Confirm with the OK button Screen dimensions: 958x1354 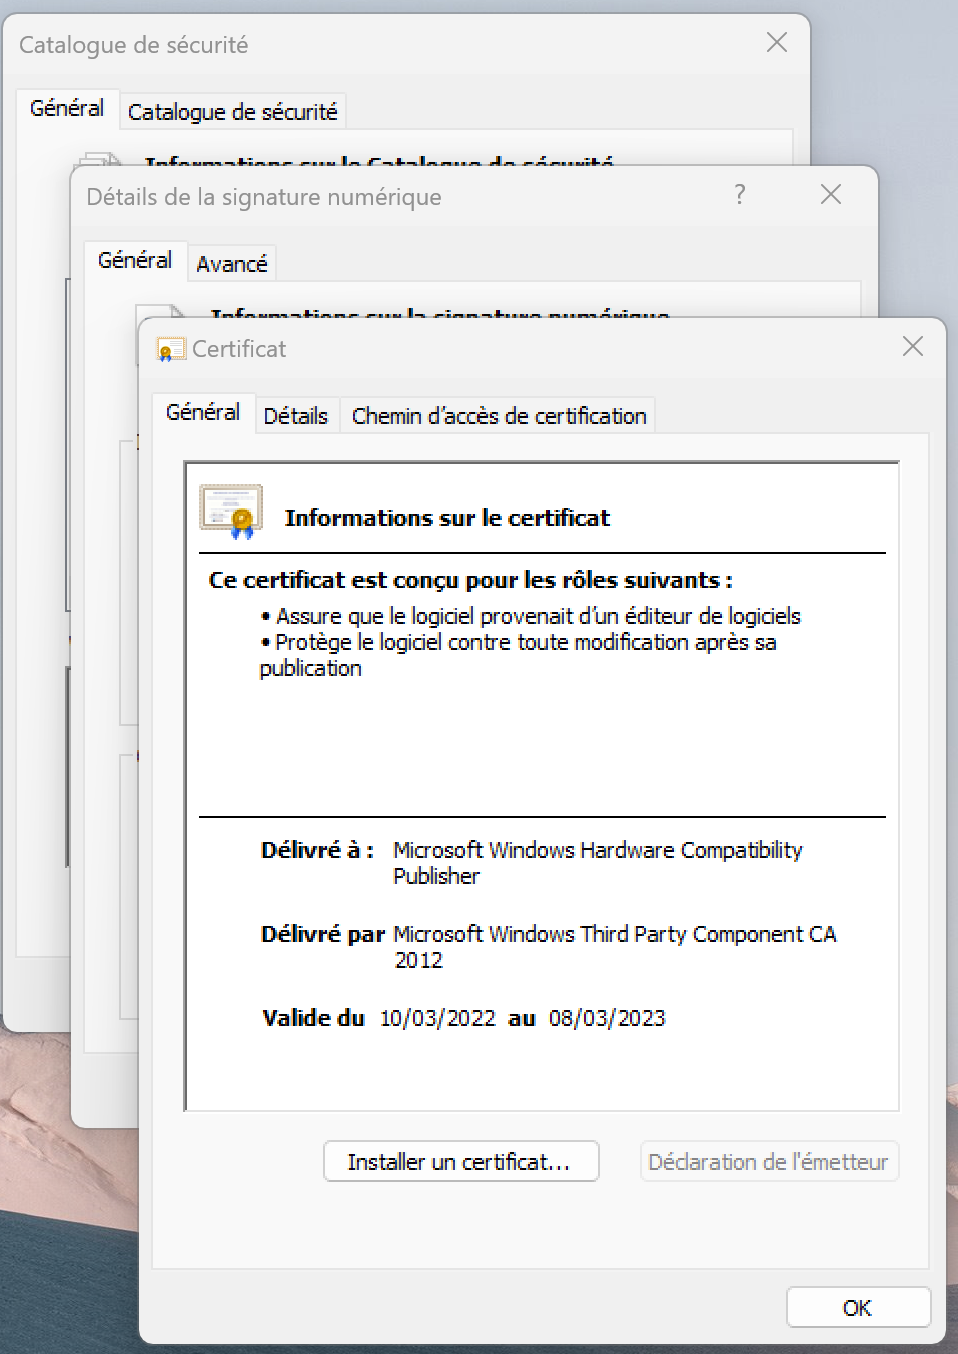click(x=858, y=1307)
